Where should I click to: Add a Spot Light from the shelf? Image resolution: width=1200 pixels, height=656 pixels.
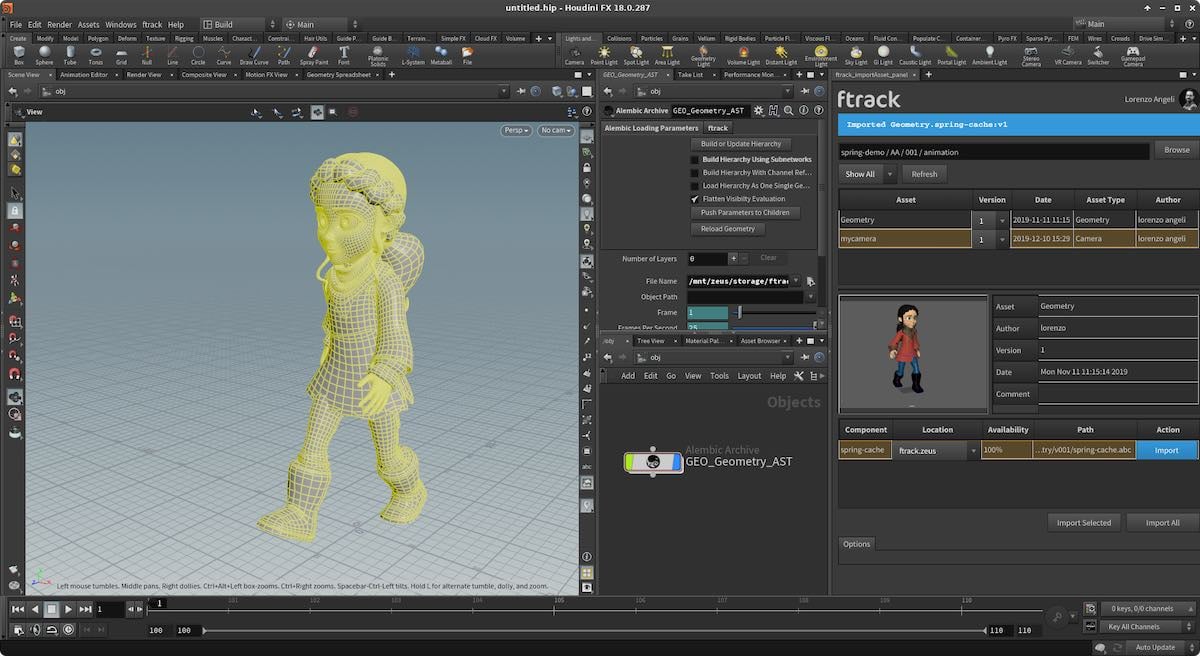[x=636, y=55]
